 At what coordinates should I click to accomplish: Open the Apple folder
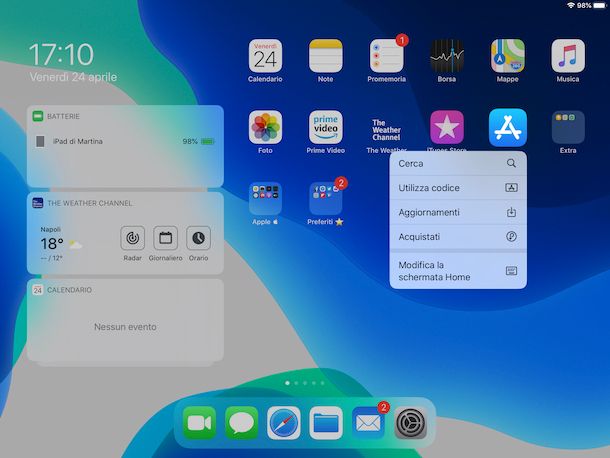tap(265, 198)
